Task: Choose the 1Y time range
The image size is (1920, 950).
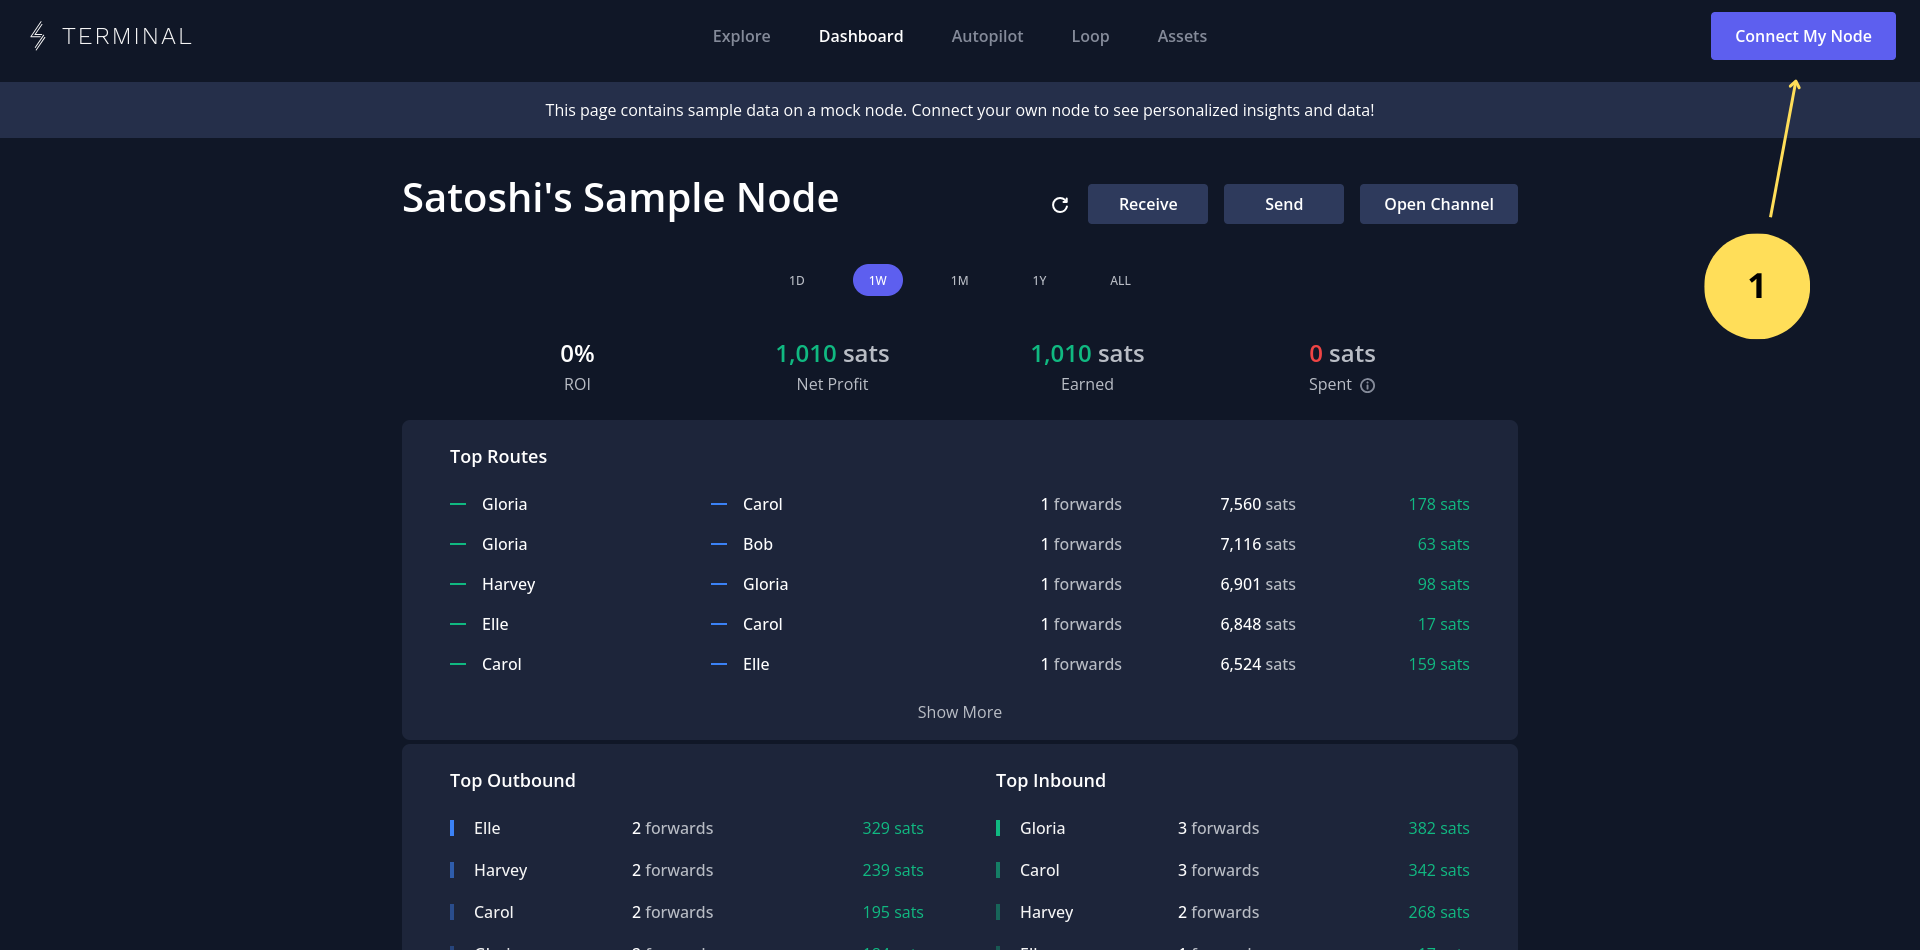Action: pos(1039,281)
